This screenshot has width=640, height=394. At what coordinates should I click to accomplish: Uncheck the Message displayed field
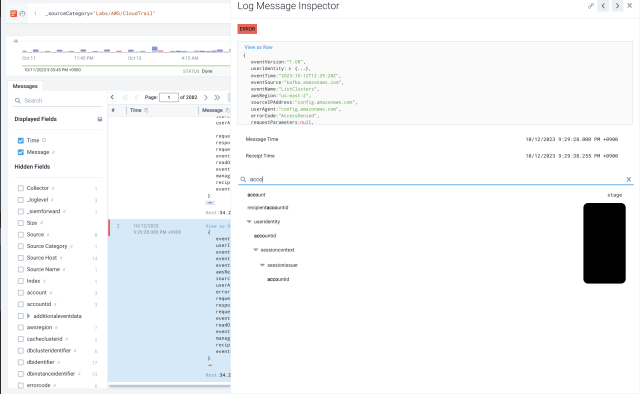(21, 152)
